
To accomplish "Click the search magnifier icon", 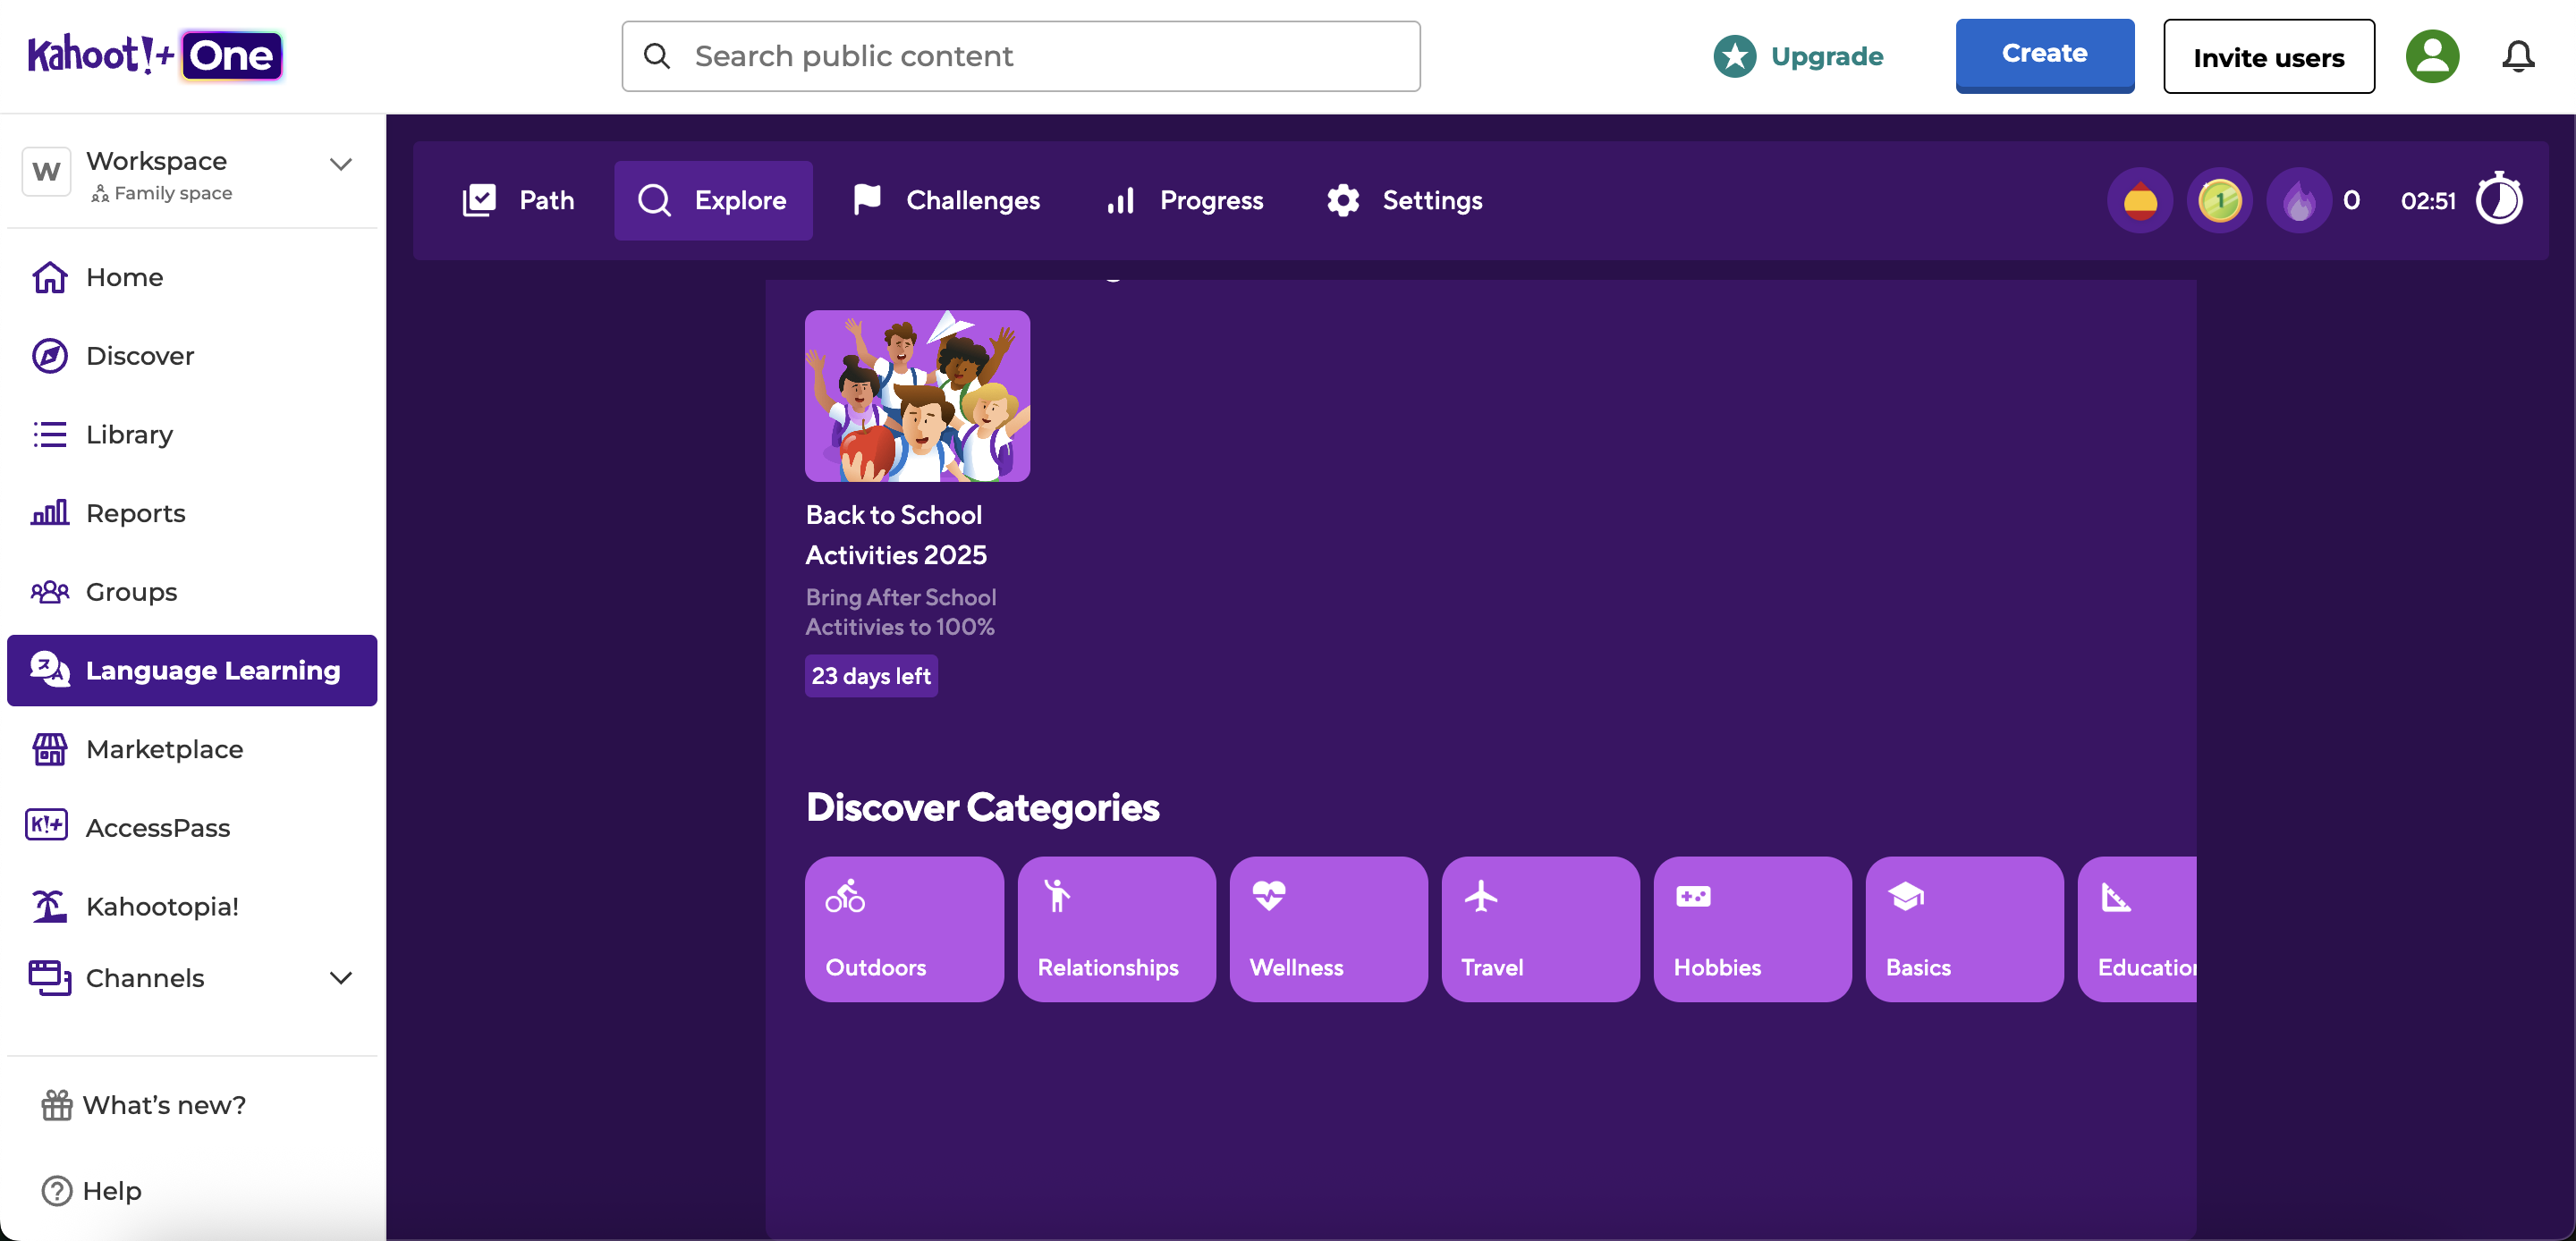I will click(657, 56).
